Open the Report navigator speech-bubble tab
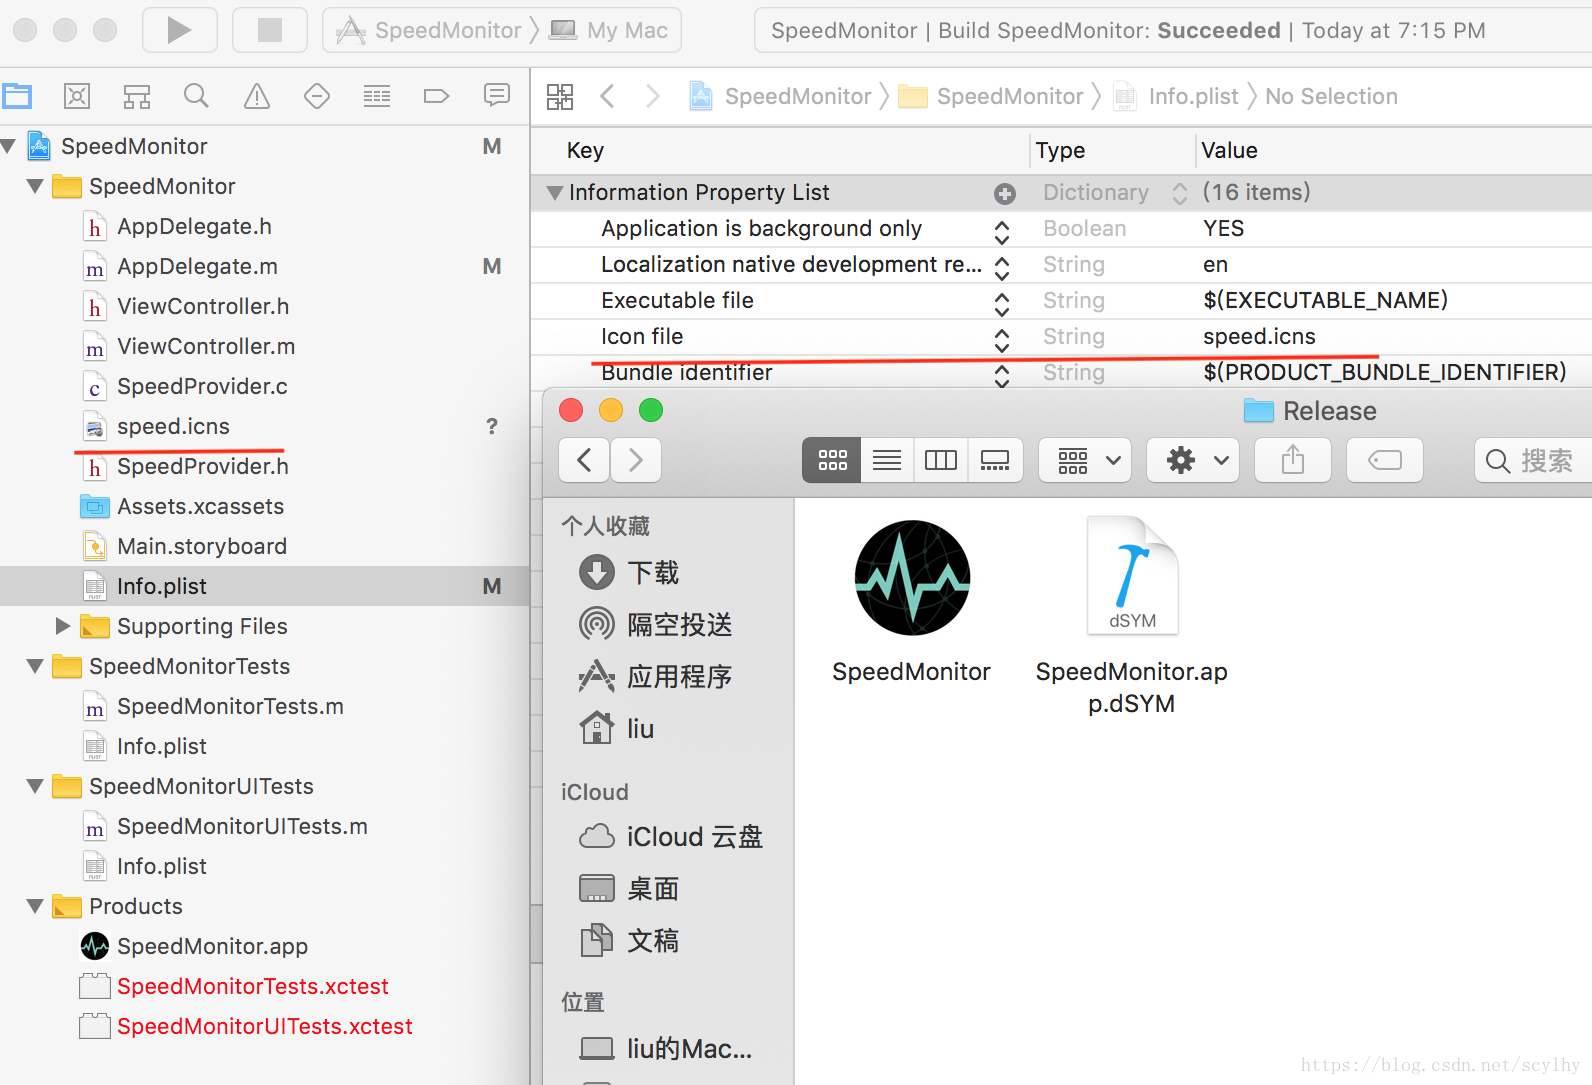The image size is (1592, 1085). click(x=497, y=96)
